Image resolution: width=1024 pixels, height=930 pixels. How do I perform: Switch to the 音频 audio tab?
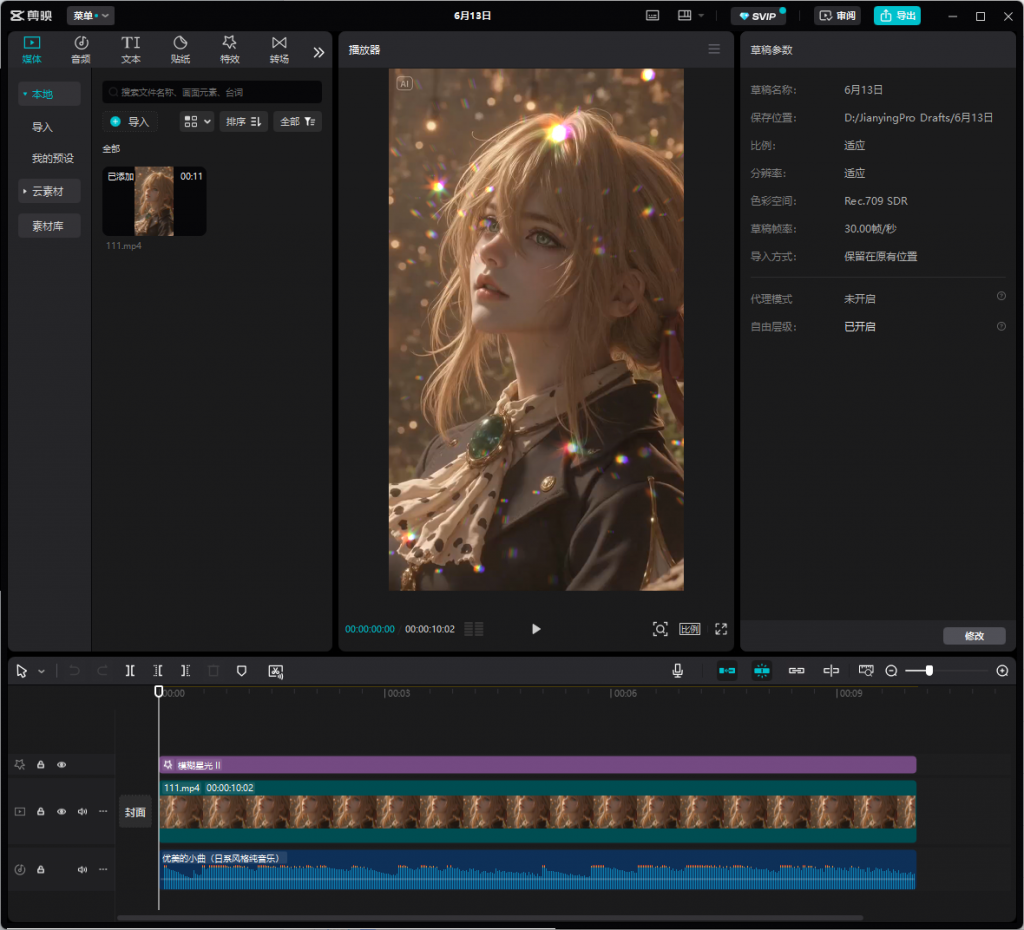coord(81,50)
